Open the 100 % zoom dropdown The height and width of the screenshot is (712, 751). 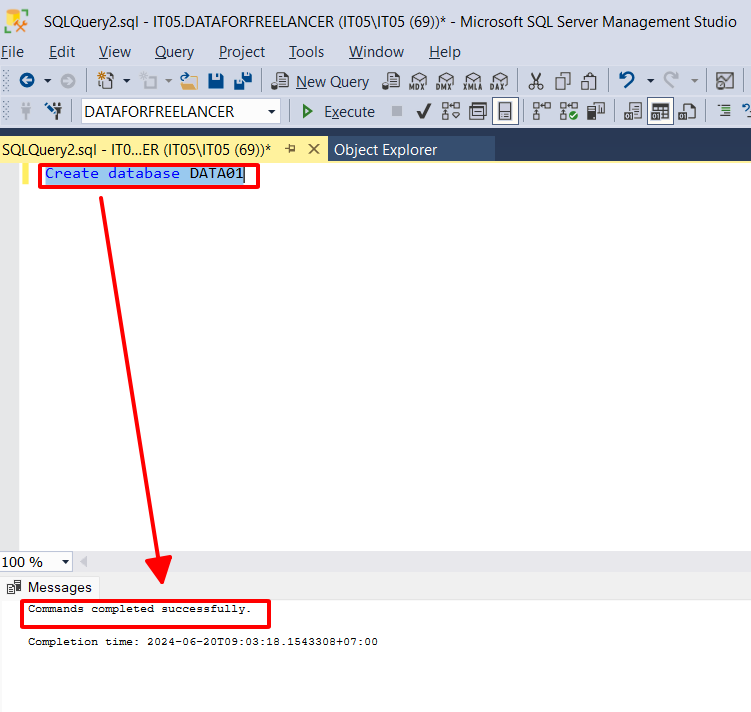pos(65,562)
